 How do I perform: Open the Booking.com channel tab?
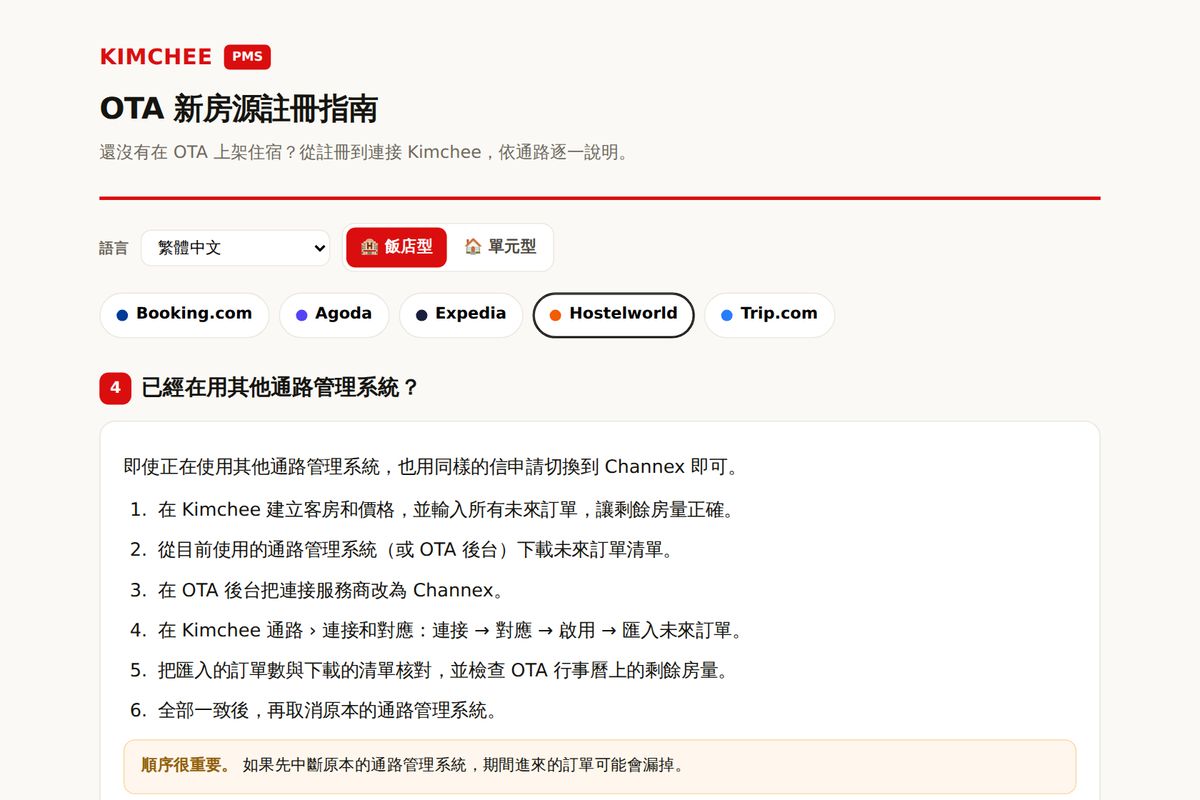[184, 315]
